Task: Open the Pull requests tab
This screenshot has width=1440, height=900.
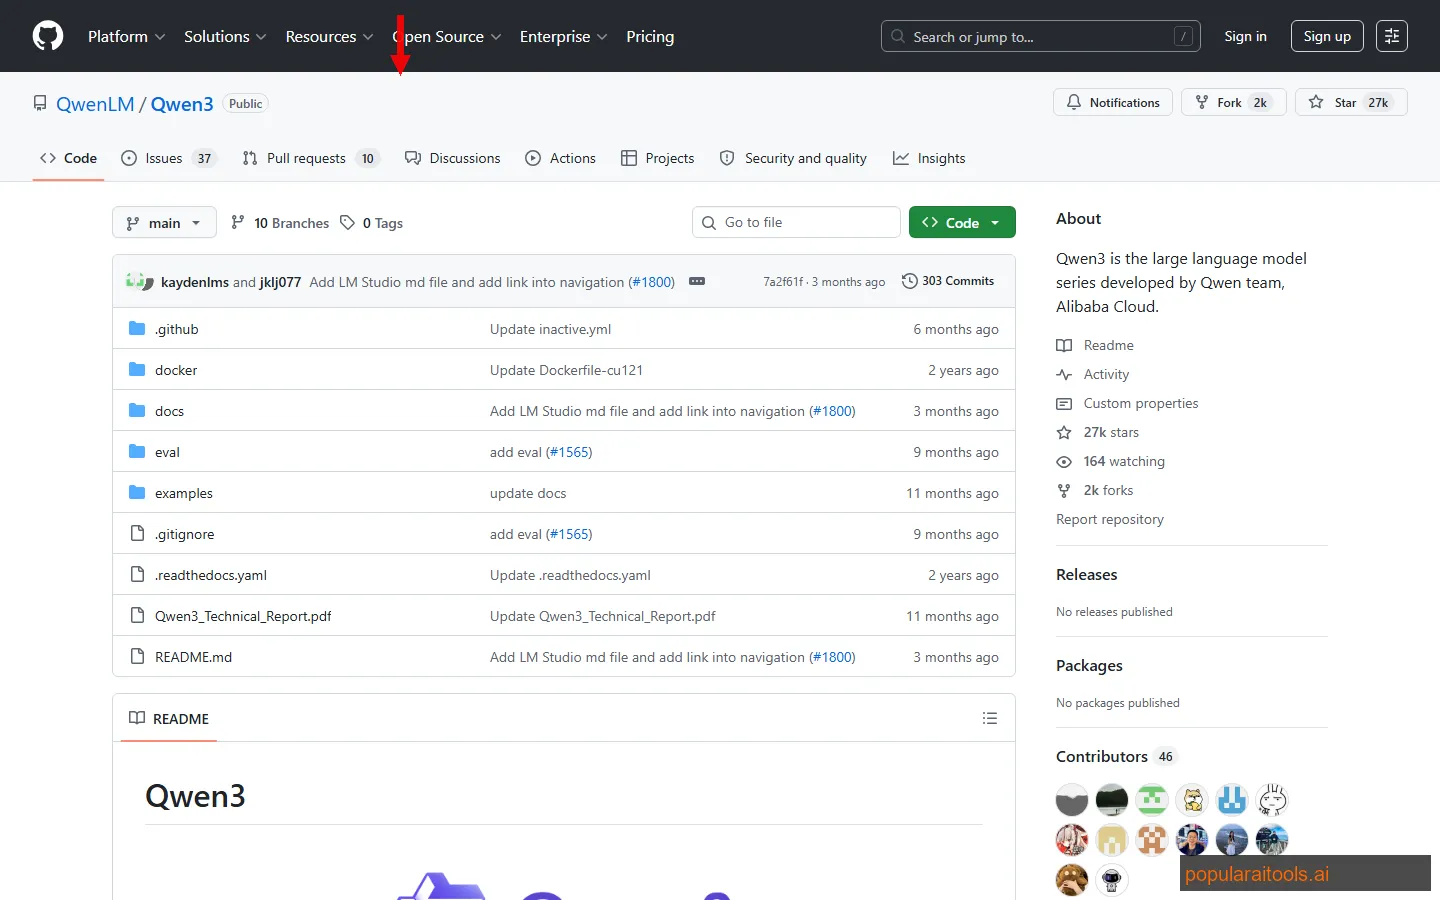Action: [305, 158]
